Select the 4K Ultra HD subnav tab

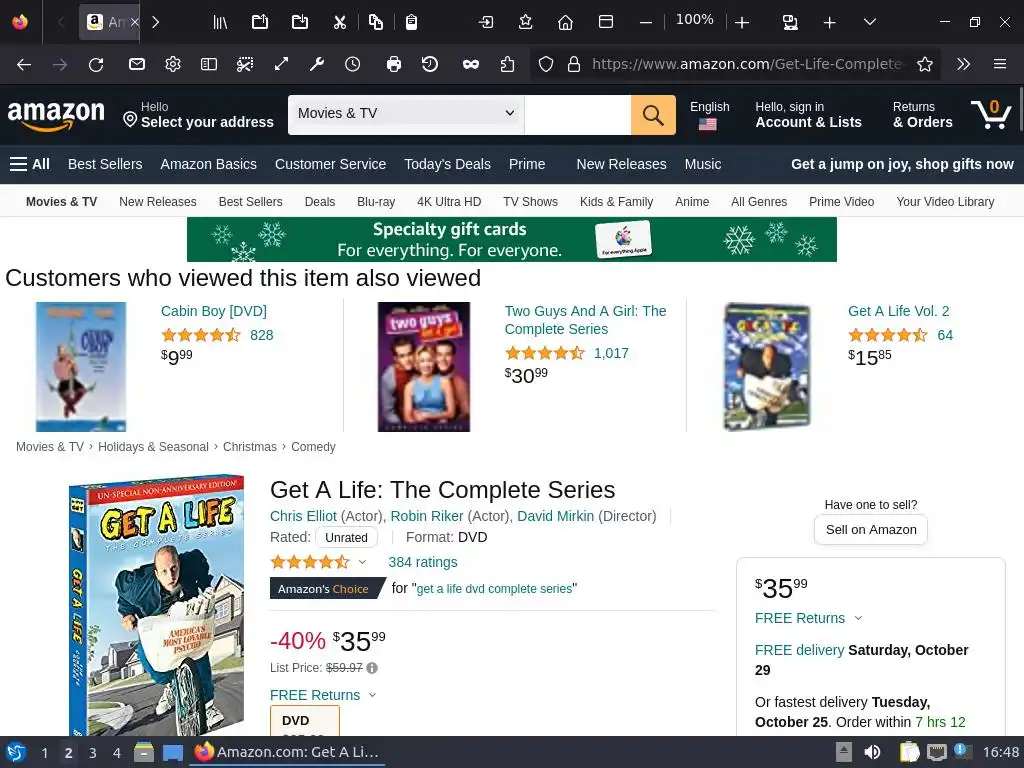click(x=449, y=202)
